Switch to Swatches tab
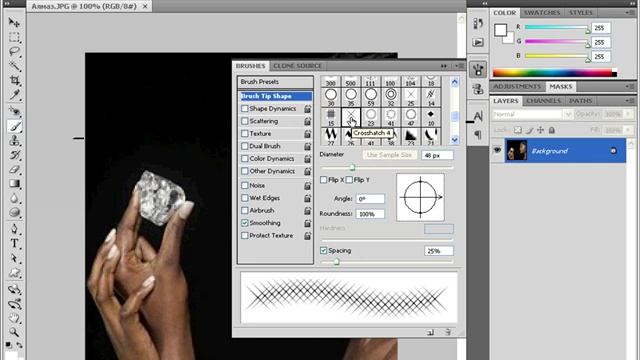Image resolution: width=640 pixels, height=360 pixels. pos(542,13)
